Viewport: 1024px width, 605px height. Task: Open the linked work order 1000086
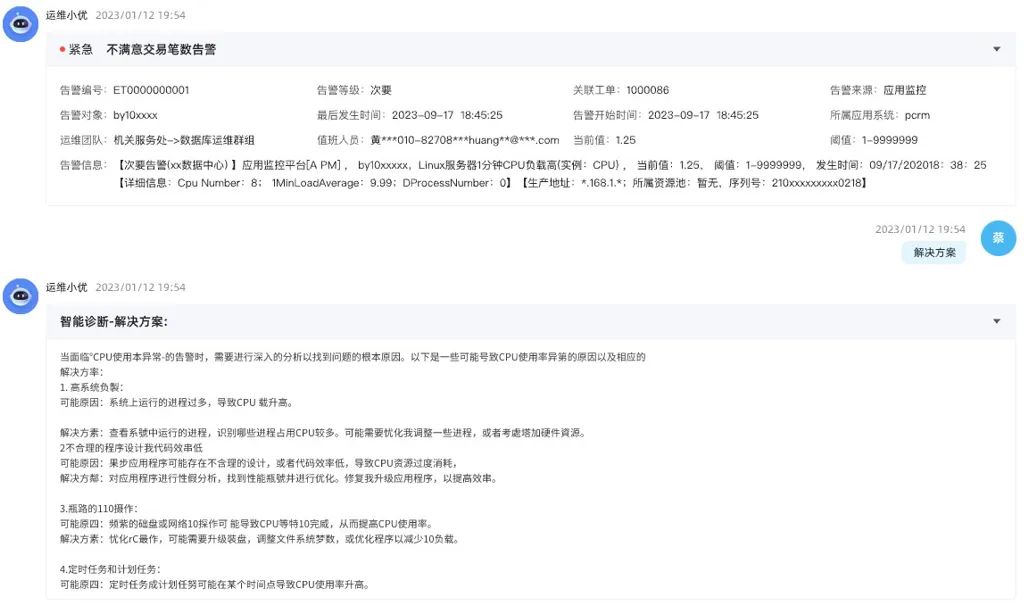point(646,89)
